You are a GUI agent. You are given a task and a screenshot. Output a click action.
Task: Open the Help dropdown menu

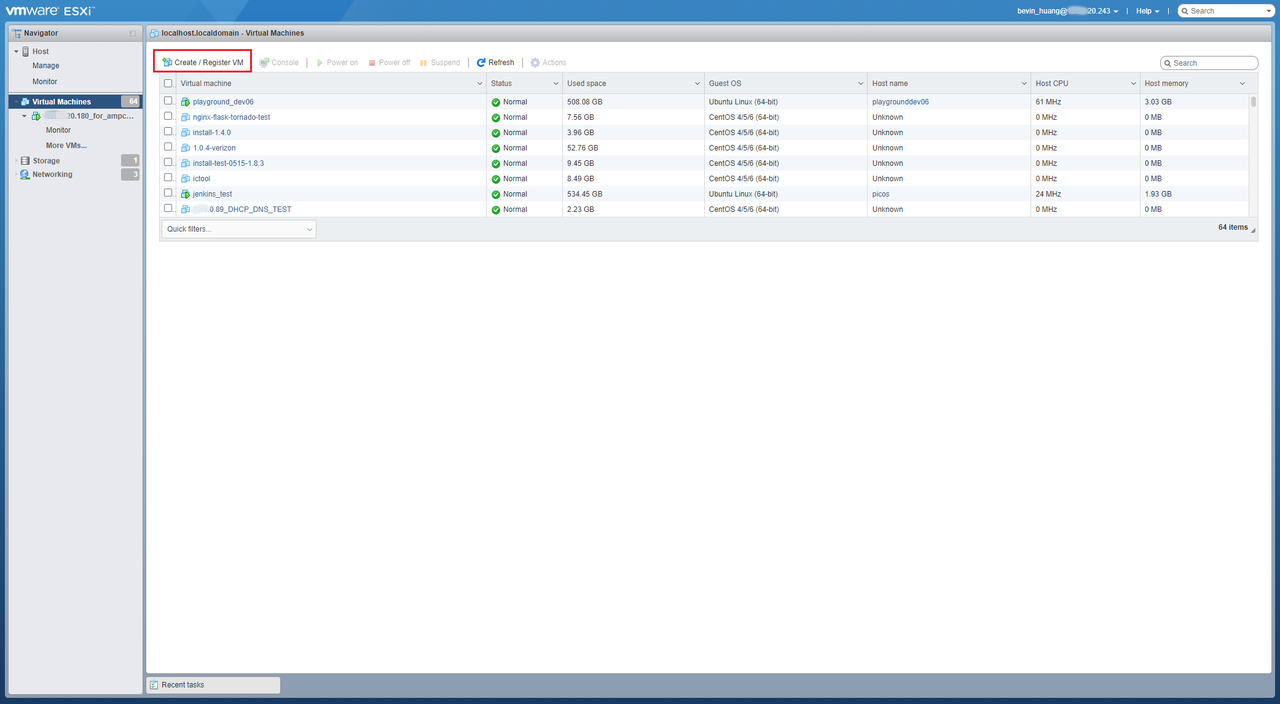pos(1147,11)
